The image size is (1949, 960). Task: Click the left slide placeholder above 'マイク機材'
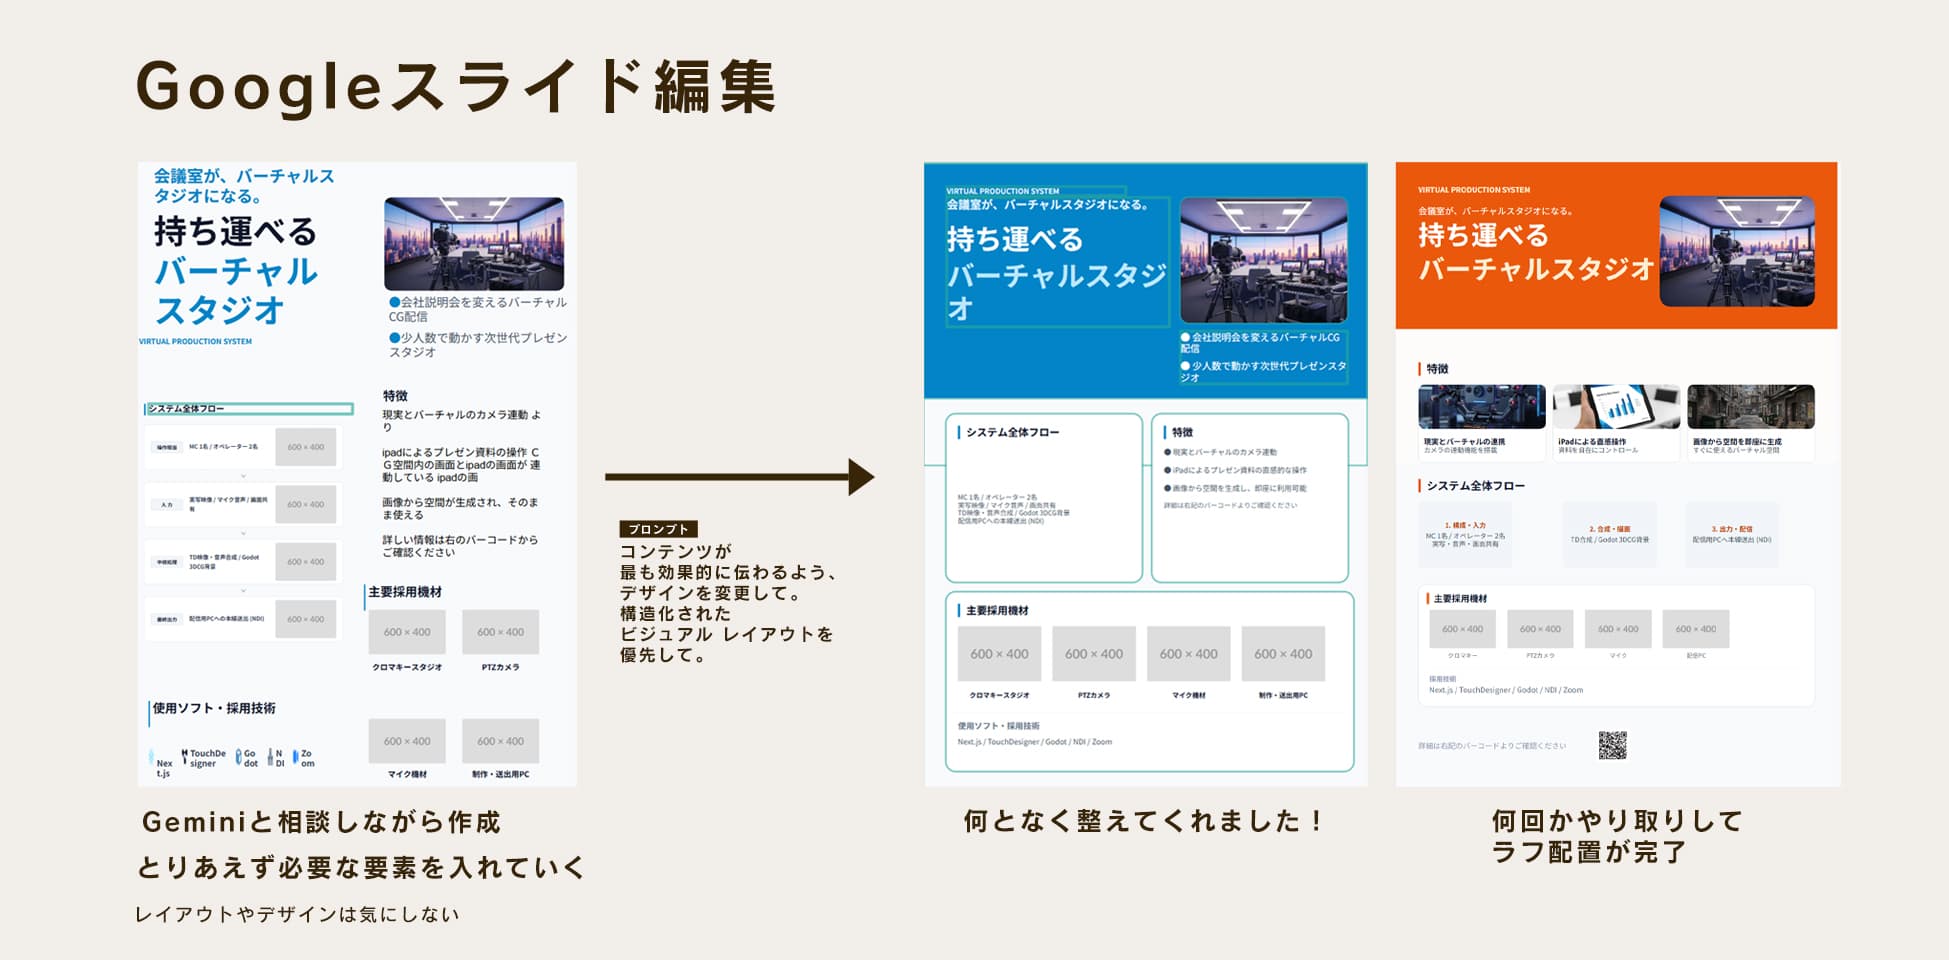(407, 741)
